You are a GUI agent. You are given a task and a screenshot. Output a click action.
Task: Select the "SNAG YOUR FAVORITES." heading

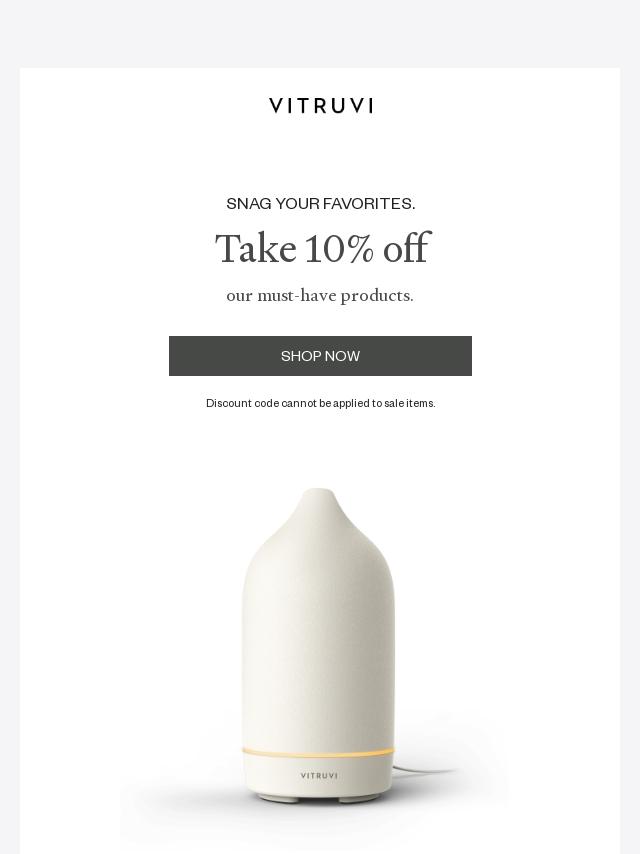pyautogui.click(x=321, y=203)
